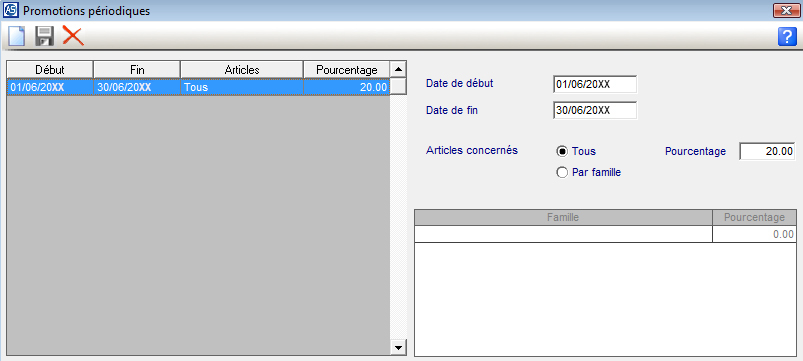Screen dimensions: 803x361
Task: Save the promotion using the floppy disk icon
Action: pos(45,36)
